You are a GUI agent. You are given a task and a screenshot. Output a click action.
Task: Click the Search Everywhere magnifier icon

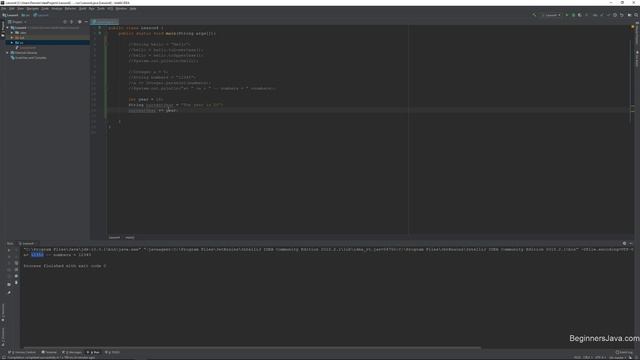click(636, 15)
